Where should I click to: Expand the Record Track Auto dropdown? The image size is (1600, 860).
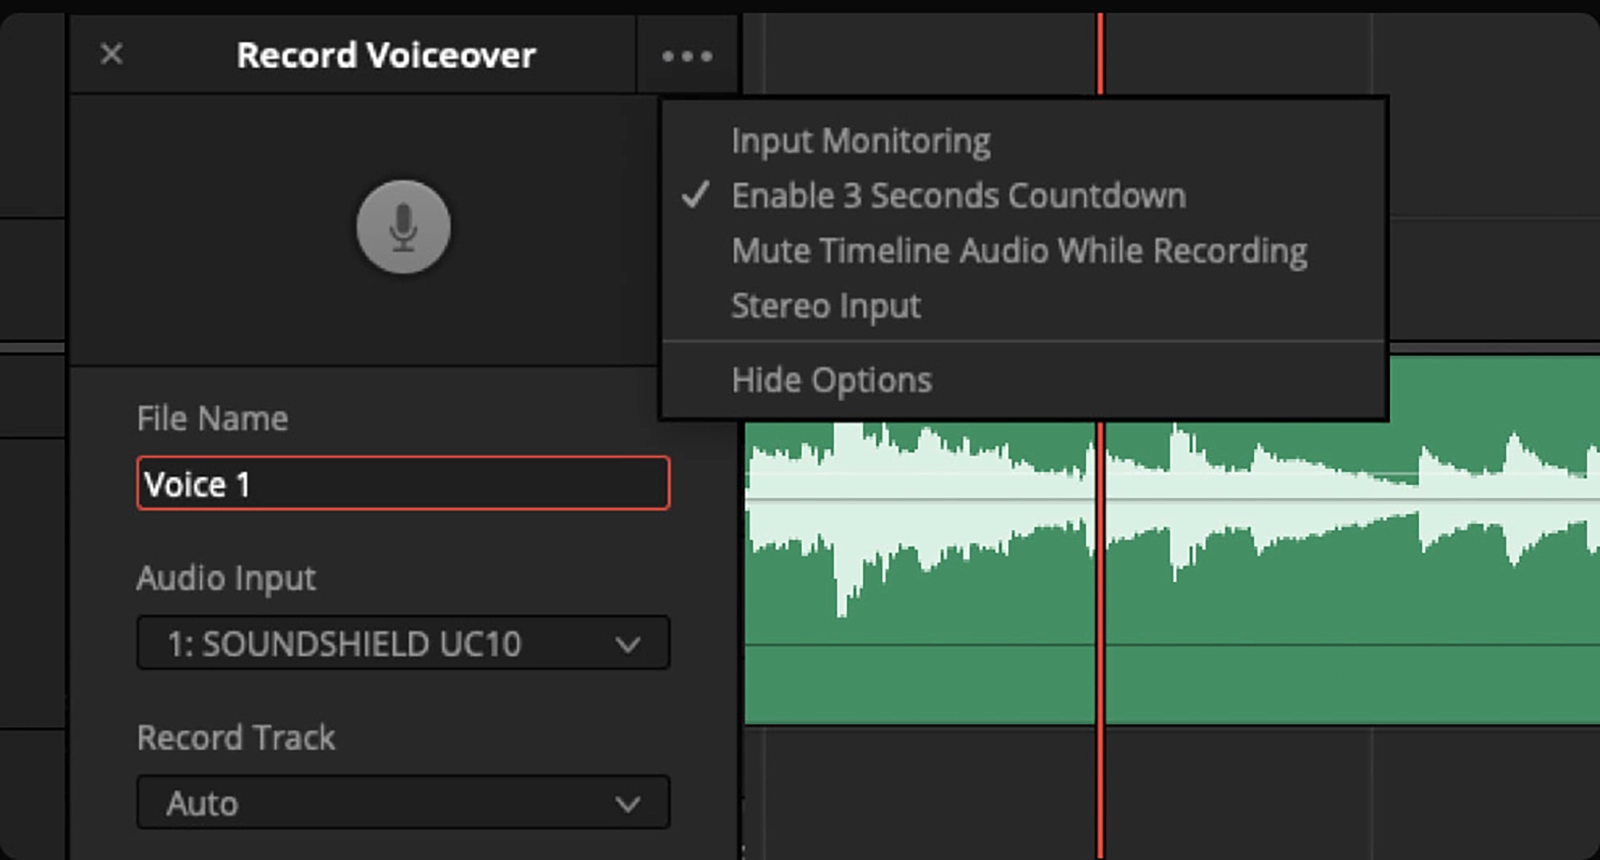pos(403,803)
